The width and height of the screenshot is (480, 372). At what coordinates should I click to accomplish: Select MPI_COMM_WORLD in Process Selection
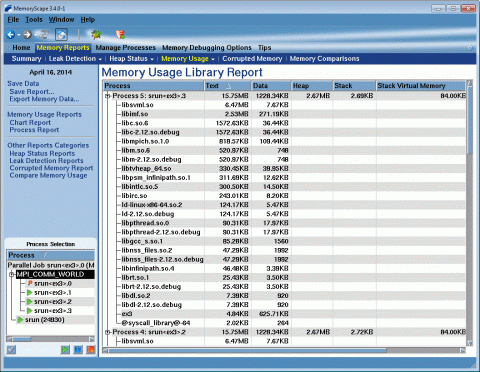[x=55, y=274]
